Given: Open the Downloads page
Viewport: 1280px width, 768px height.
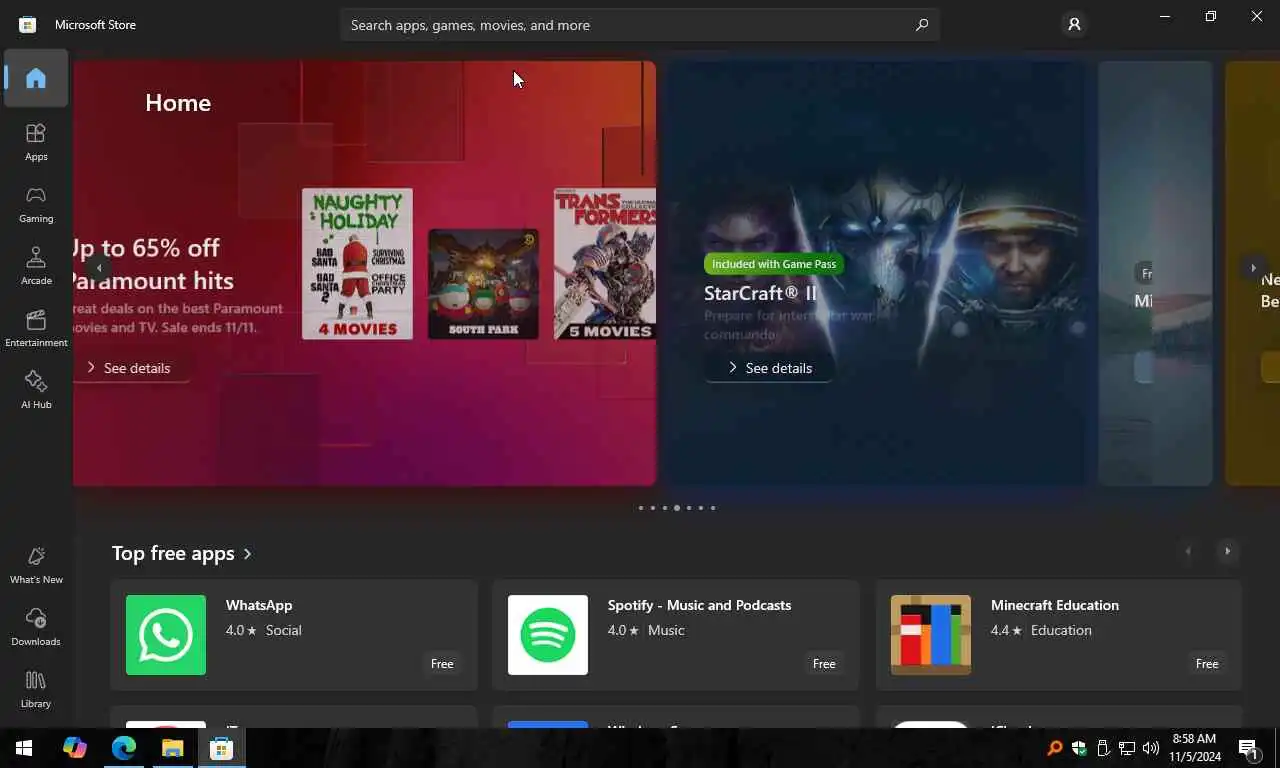Looking at the screenshot, I should click(36, 627).
